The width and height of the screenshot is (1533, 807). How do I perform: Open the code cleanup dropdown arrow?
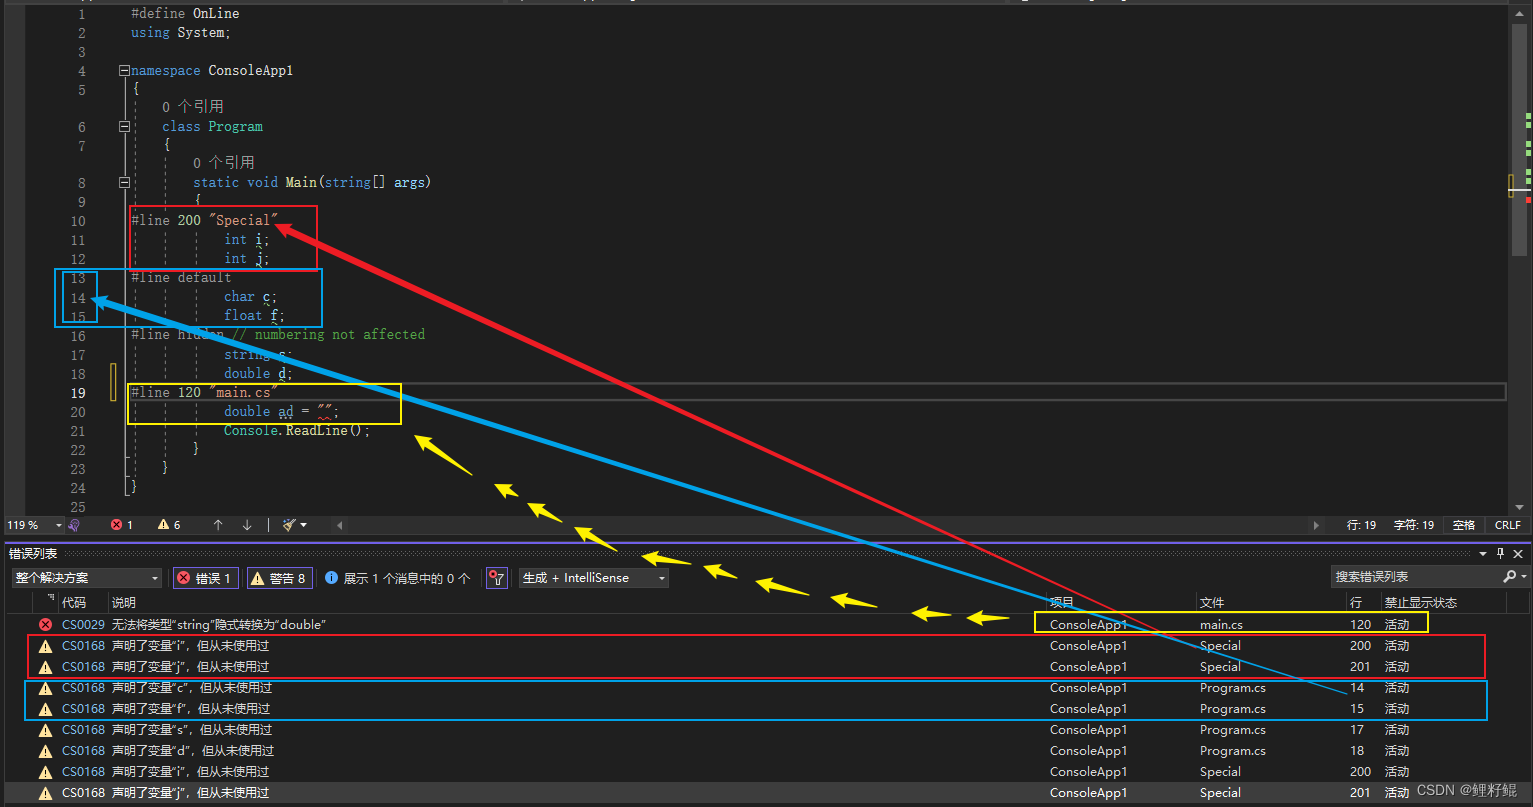(304, 525)
